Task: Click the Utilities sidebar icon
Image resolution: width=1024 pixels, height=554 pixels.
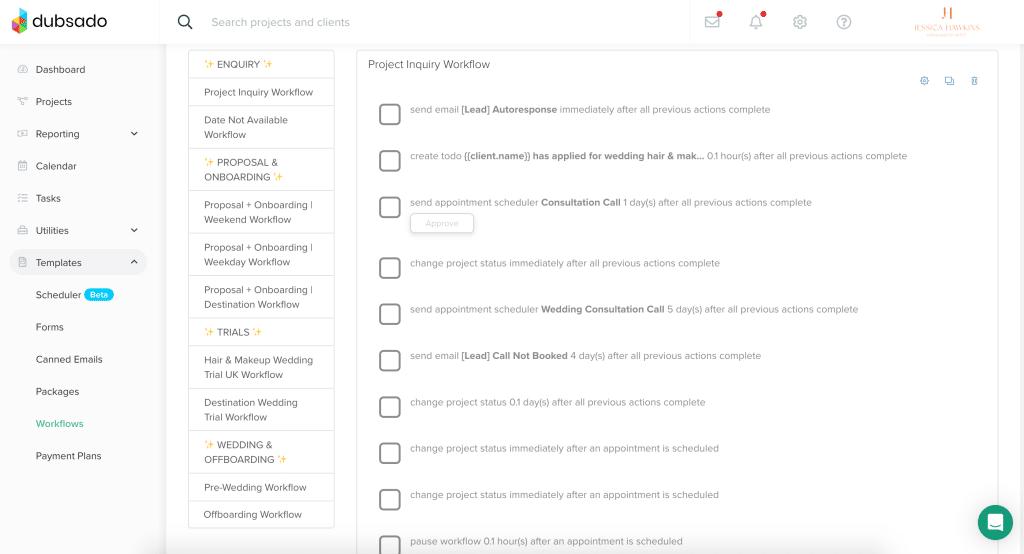Action: tap(23, 230)
